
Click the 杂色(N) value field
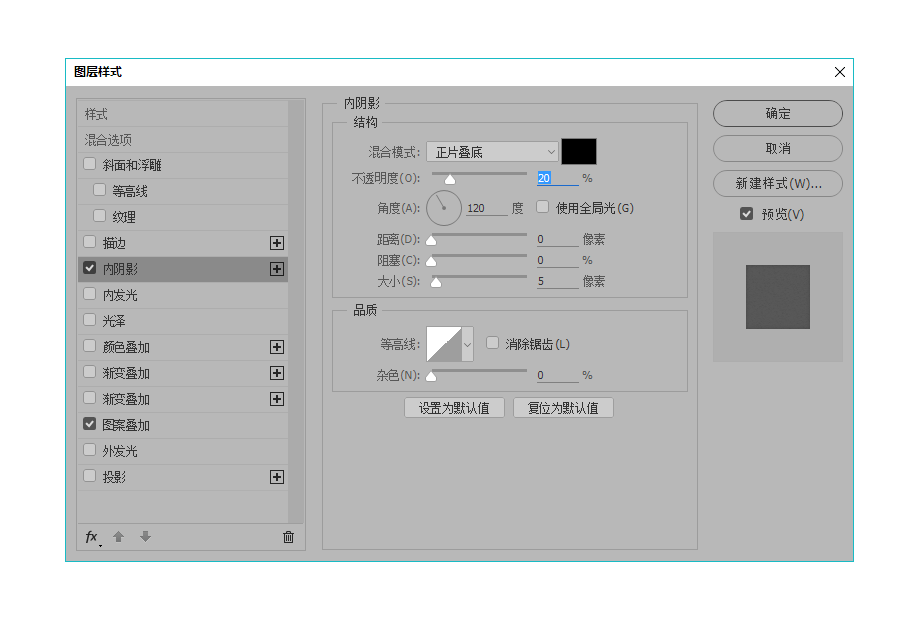pyautogui.click(x=557, y=375)
